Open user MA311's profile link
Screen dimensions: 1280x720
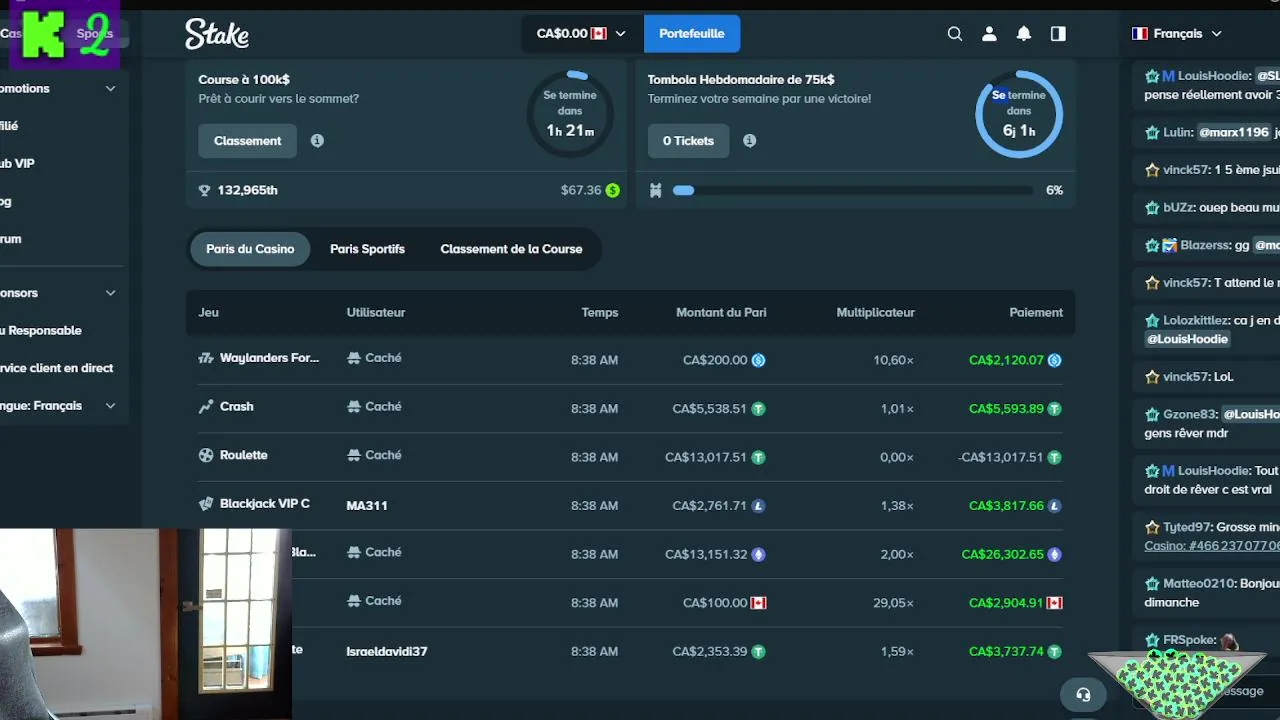pos(367,506)
